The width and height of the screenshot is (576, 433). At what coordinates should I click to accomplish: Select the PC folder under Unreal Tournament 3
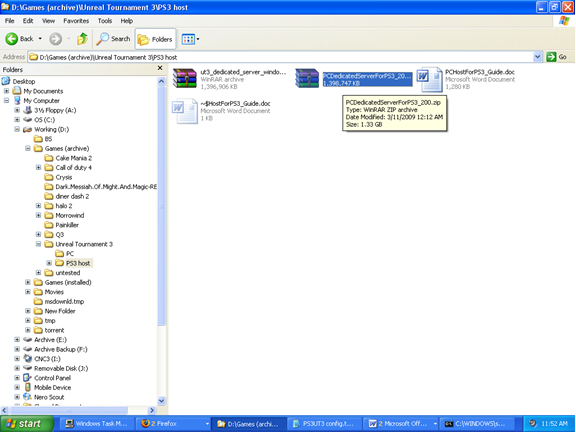[70, 253]
